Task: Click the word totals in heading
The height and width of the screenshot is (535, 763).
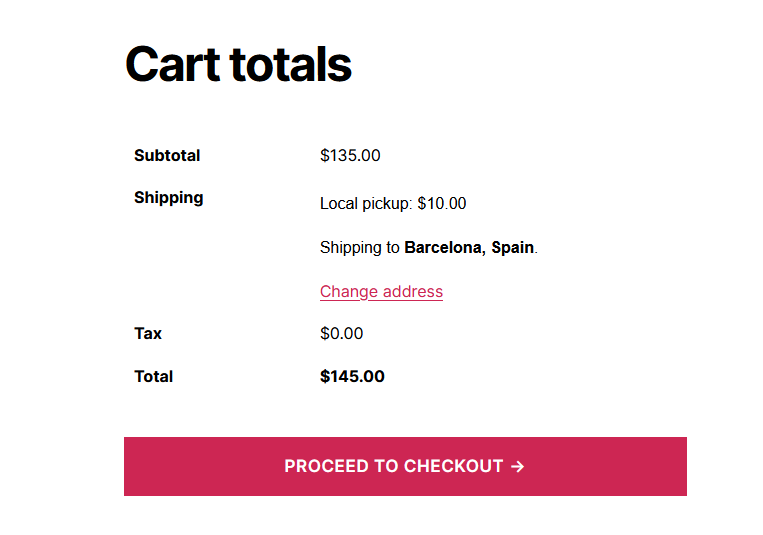Action: (291, 64)
